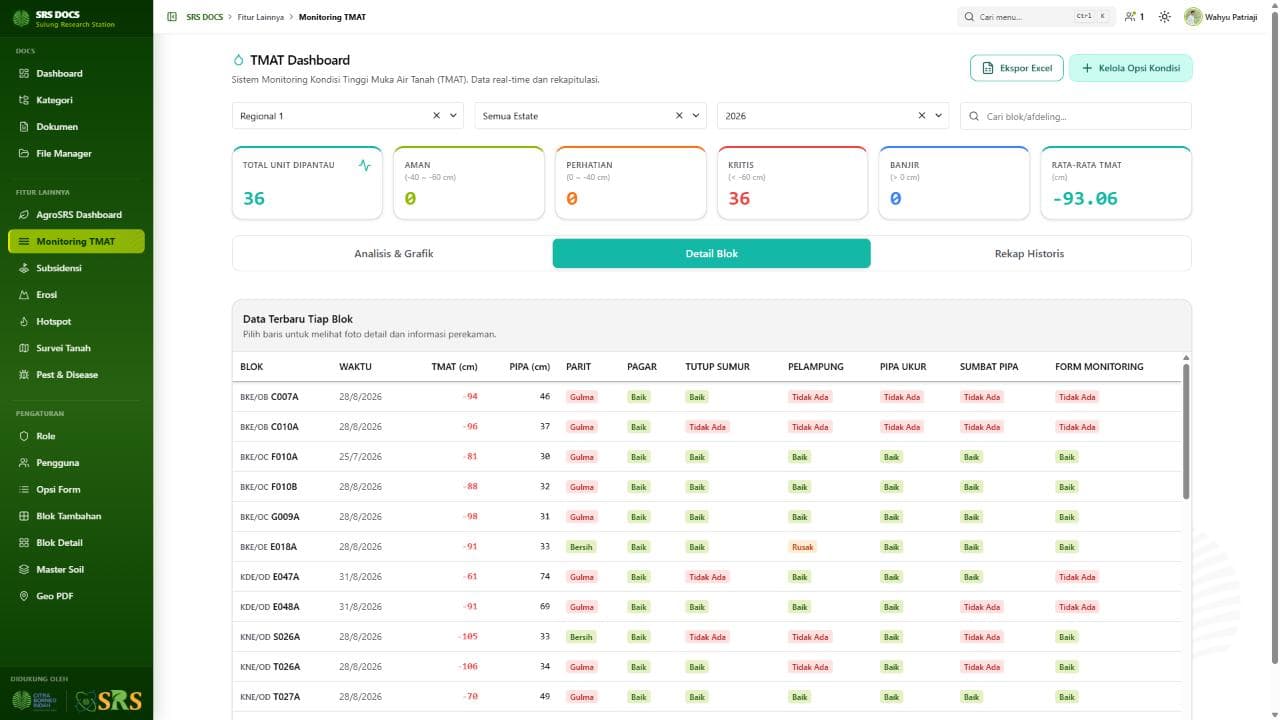Expand the Semua Estate dropdown
1280x720 pixels.
coord(697,116)
